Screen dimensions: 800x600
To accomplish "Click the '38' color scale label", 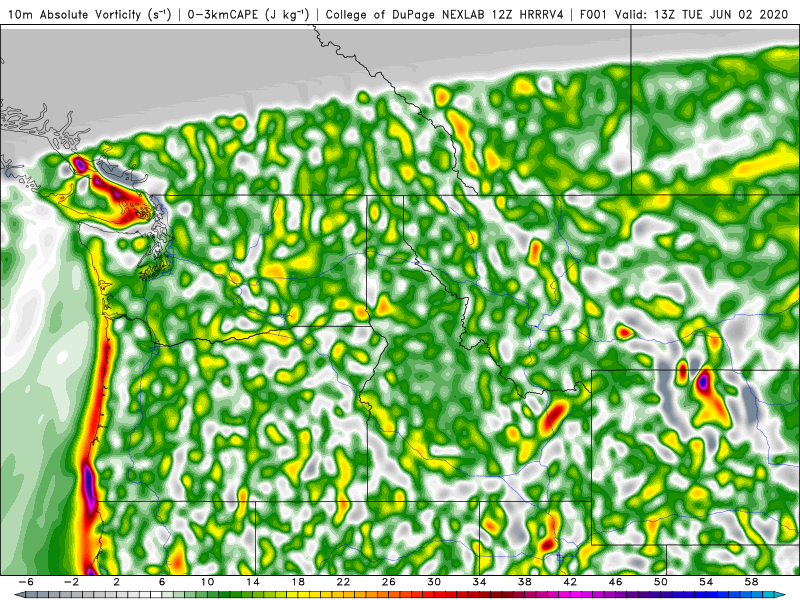I will 524,582.
